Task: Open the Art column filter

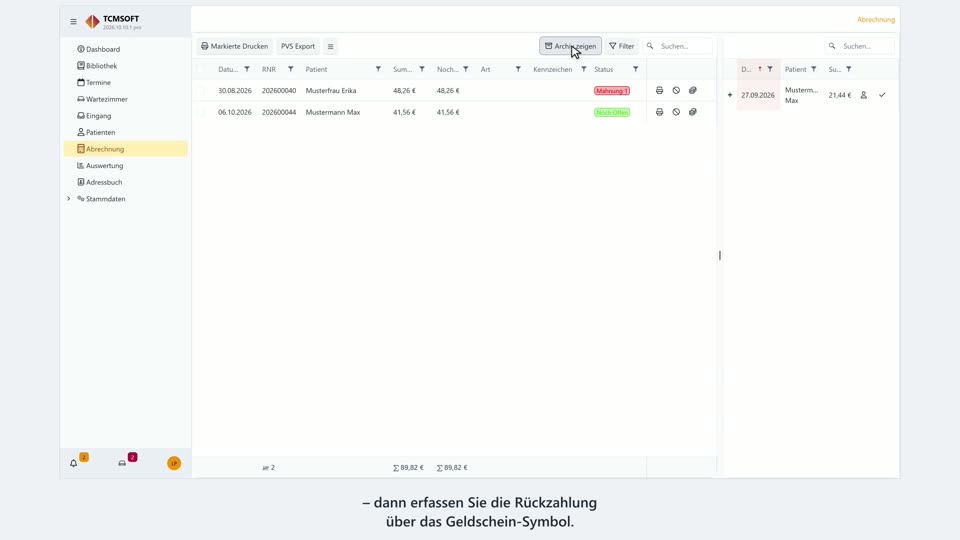Action: tap(518, 69)
